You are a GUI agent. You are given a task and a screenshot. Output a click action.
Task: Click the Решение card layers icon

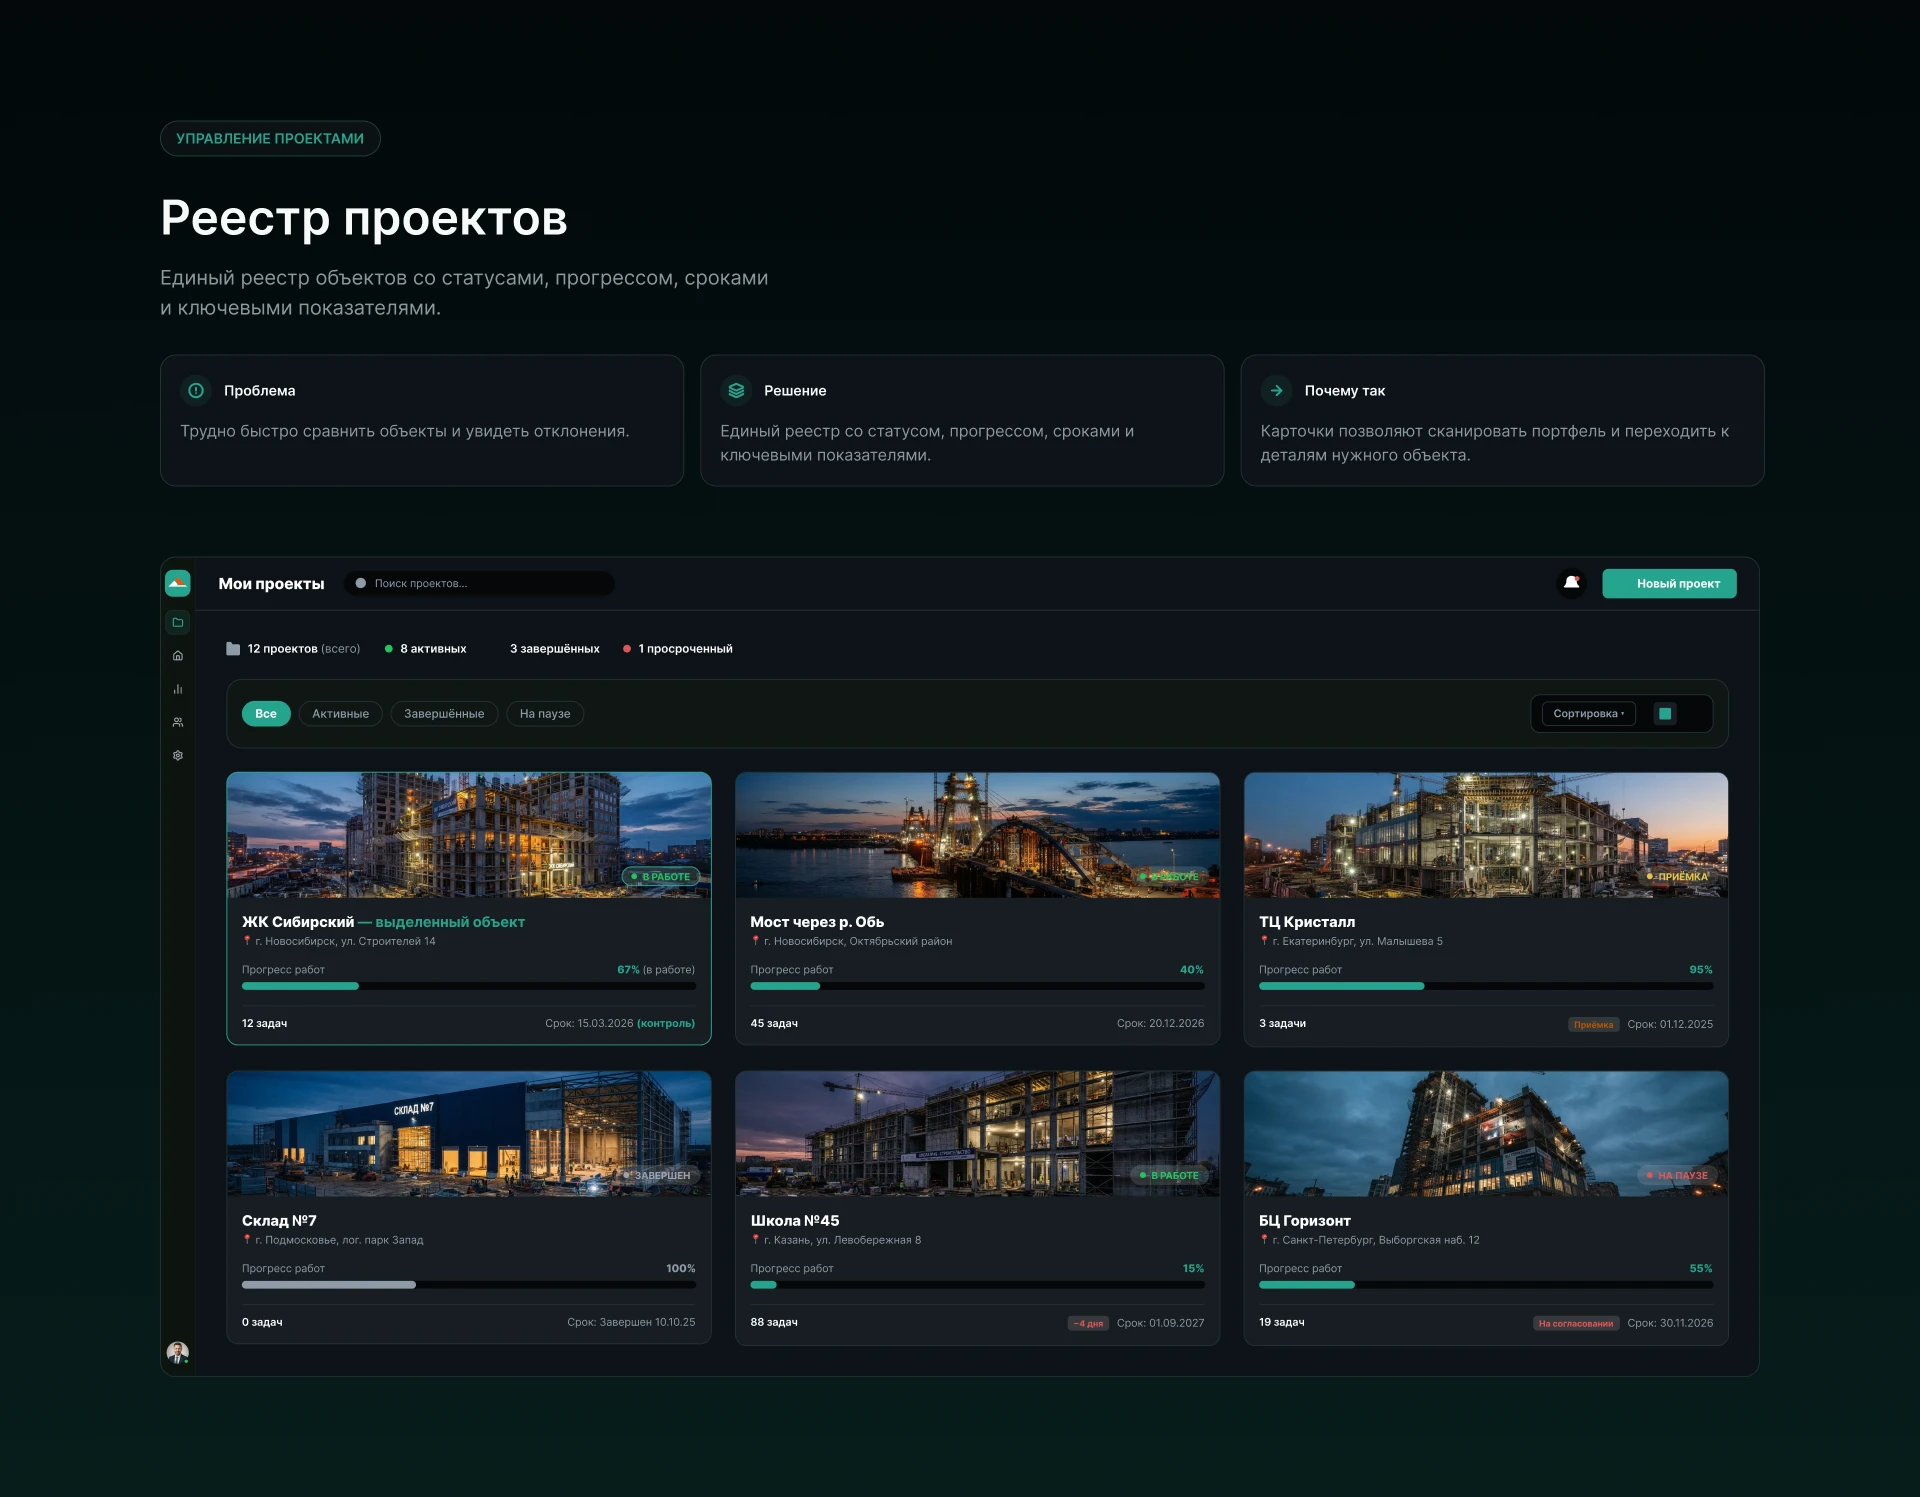pos(736,391)
